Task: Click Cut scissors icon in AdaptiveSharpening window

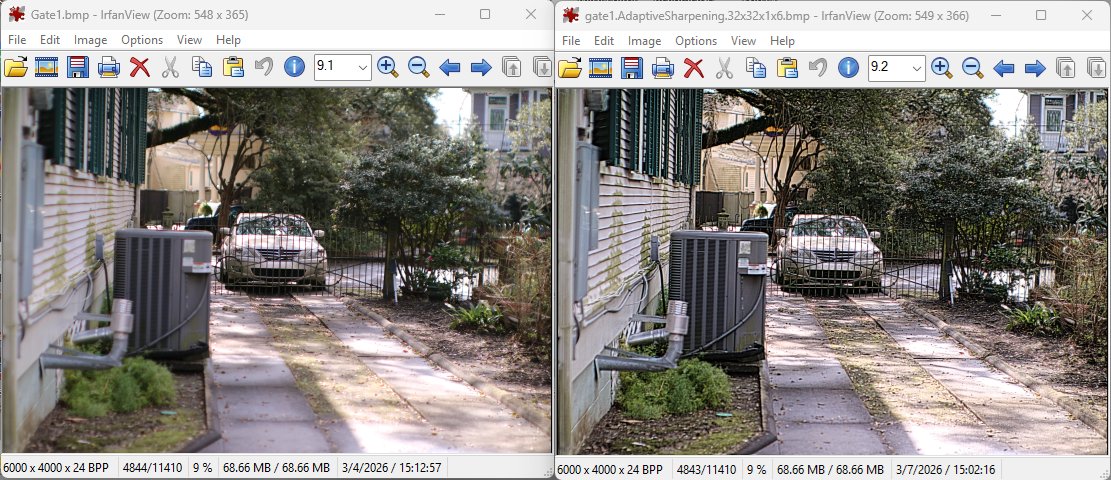Action: 724,67
